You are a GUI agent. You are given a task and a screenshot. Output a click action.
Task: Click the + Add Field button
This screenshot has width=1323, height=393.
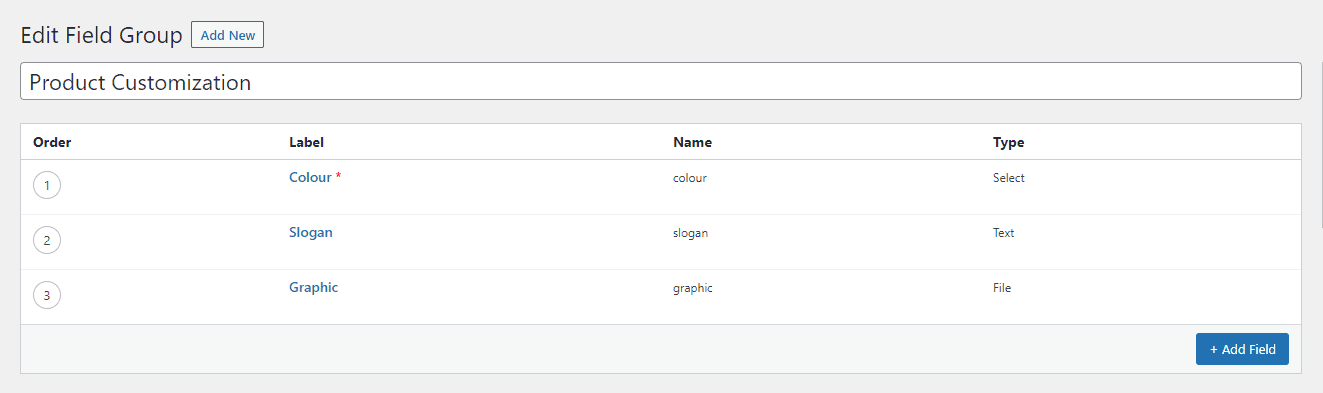(1242, 349)
